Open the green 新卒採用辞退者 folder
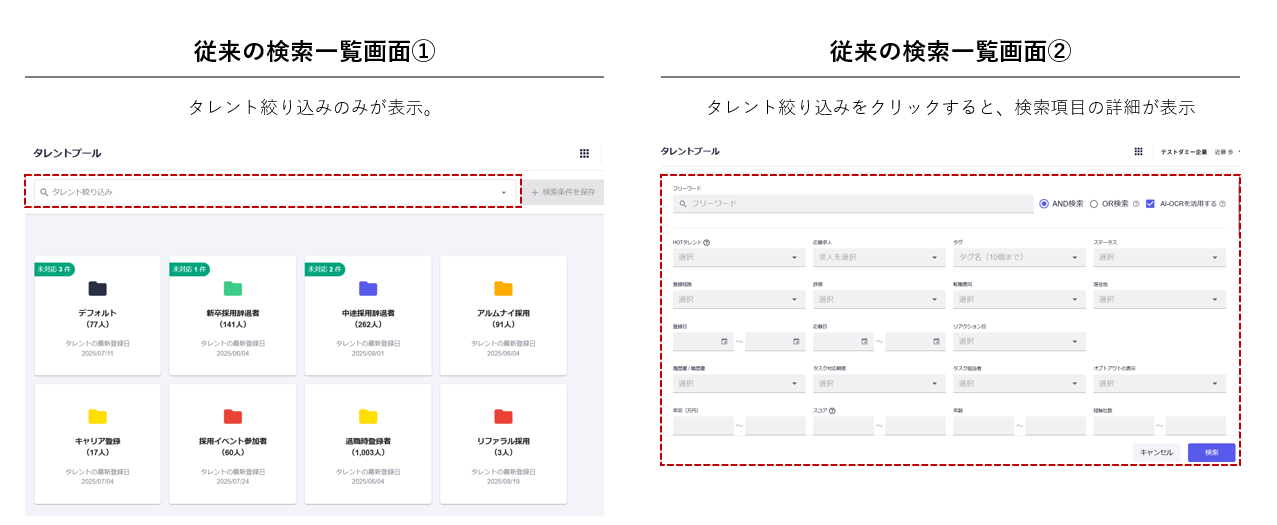1277x525 pixels. click(x=233, y=289)
